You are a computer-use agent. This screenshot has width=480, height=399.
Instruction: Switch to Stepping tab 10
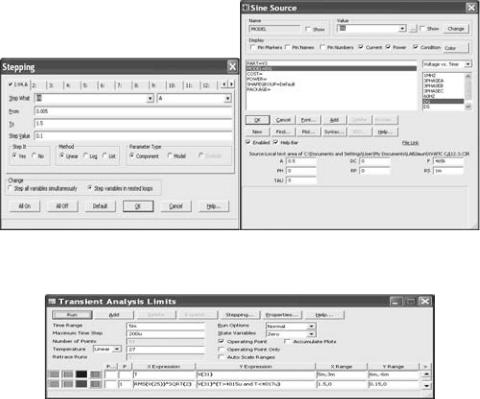(174, 85)
